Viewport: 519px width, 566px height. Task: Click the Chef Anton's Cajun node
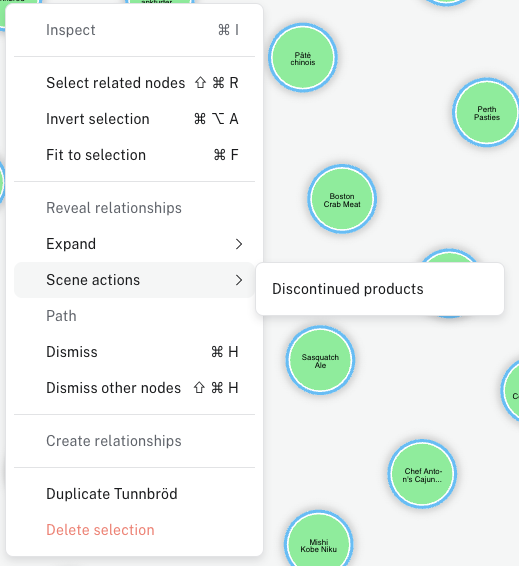coord(422,474)
